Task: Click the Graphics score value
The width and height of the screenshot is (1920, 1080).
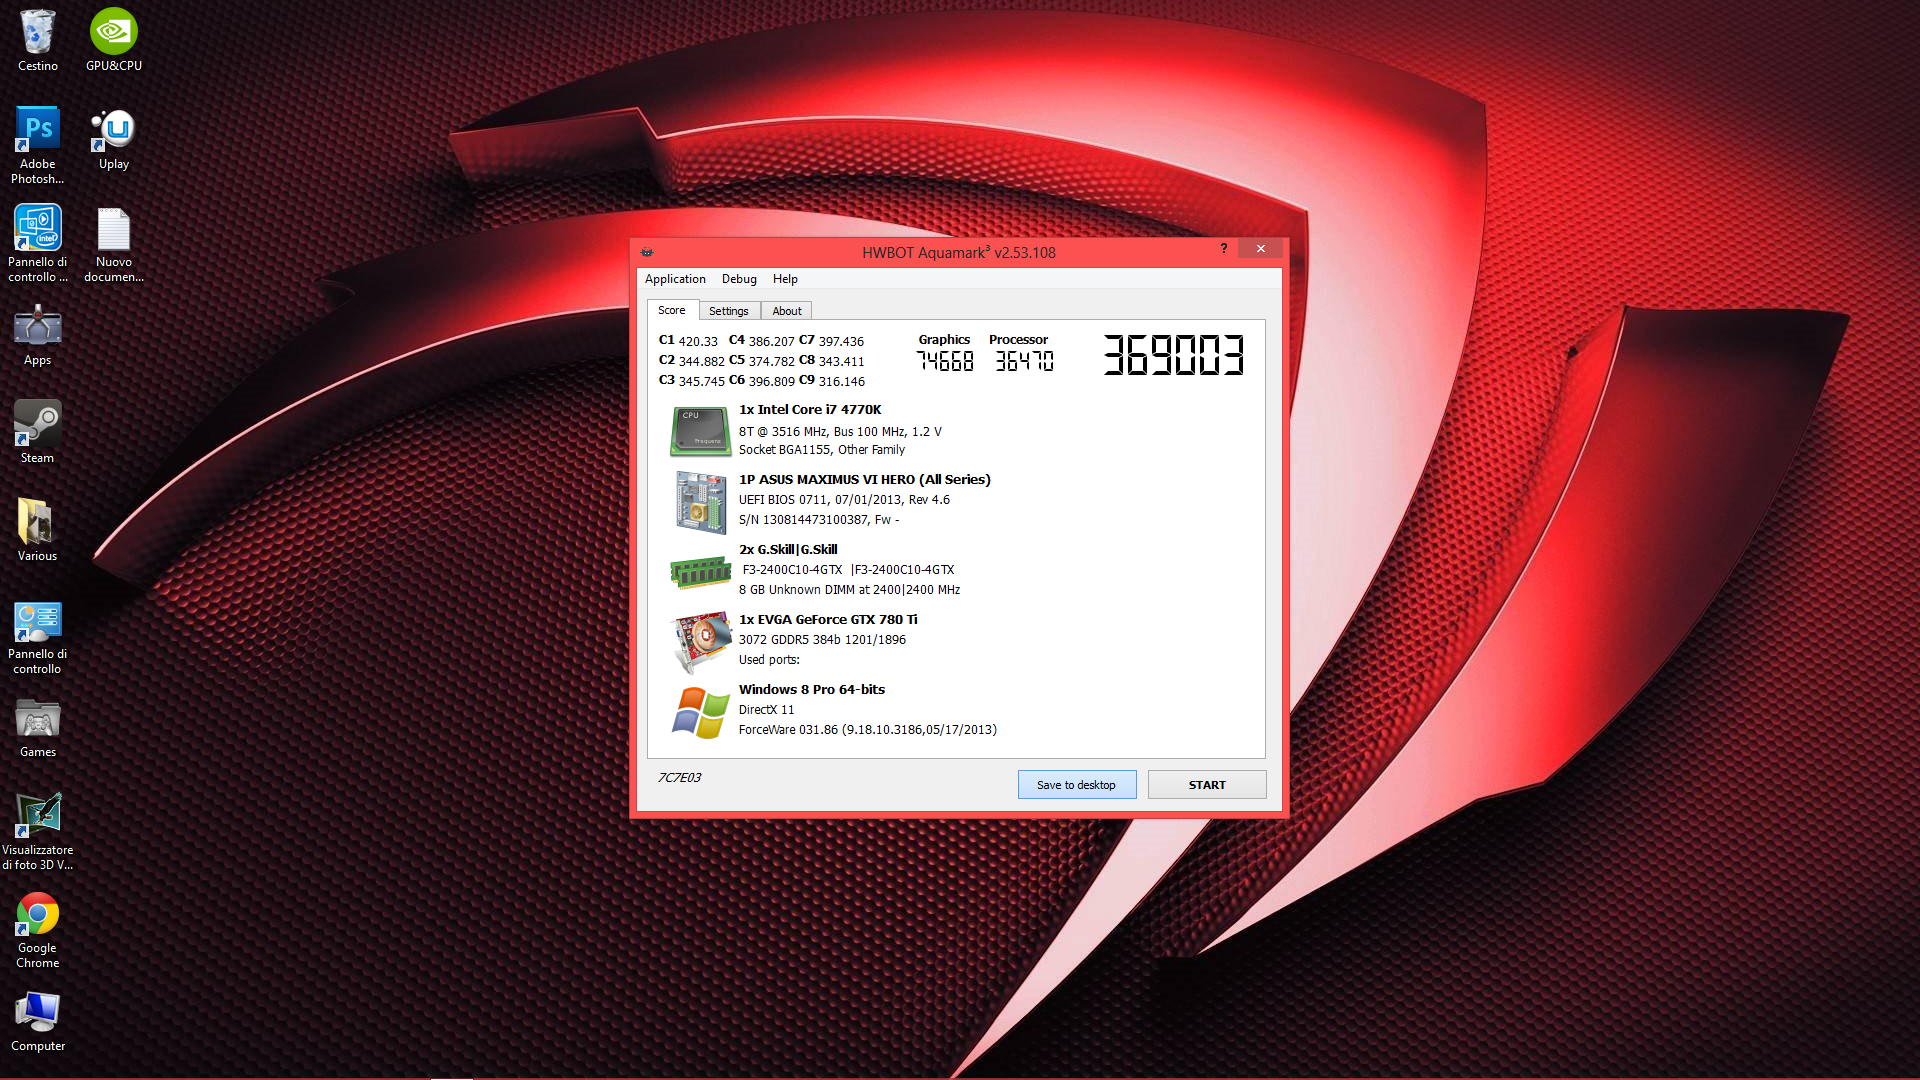Action: click(x=945, y=361)
